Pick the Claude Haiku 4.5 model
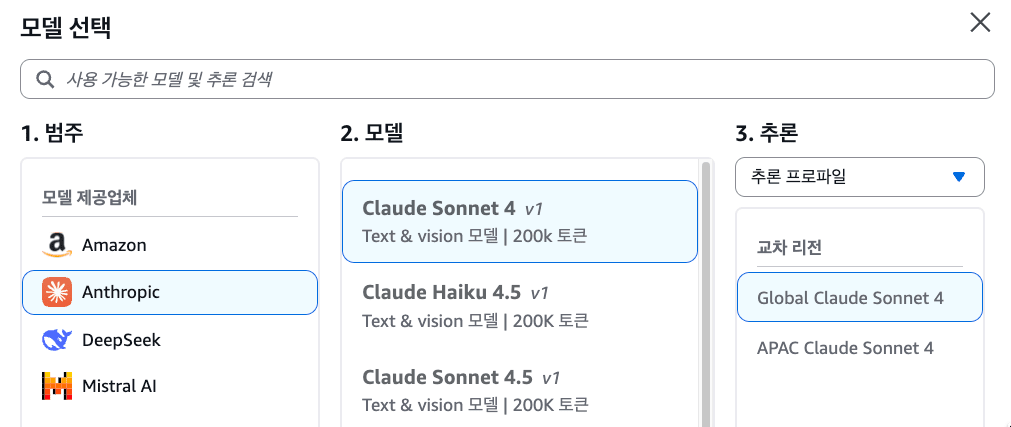Image resolution: width=1011 pixels, height=427 pixels. tap(519, 306)
